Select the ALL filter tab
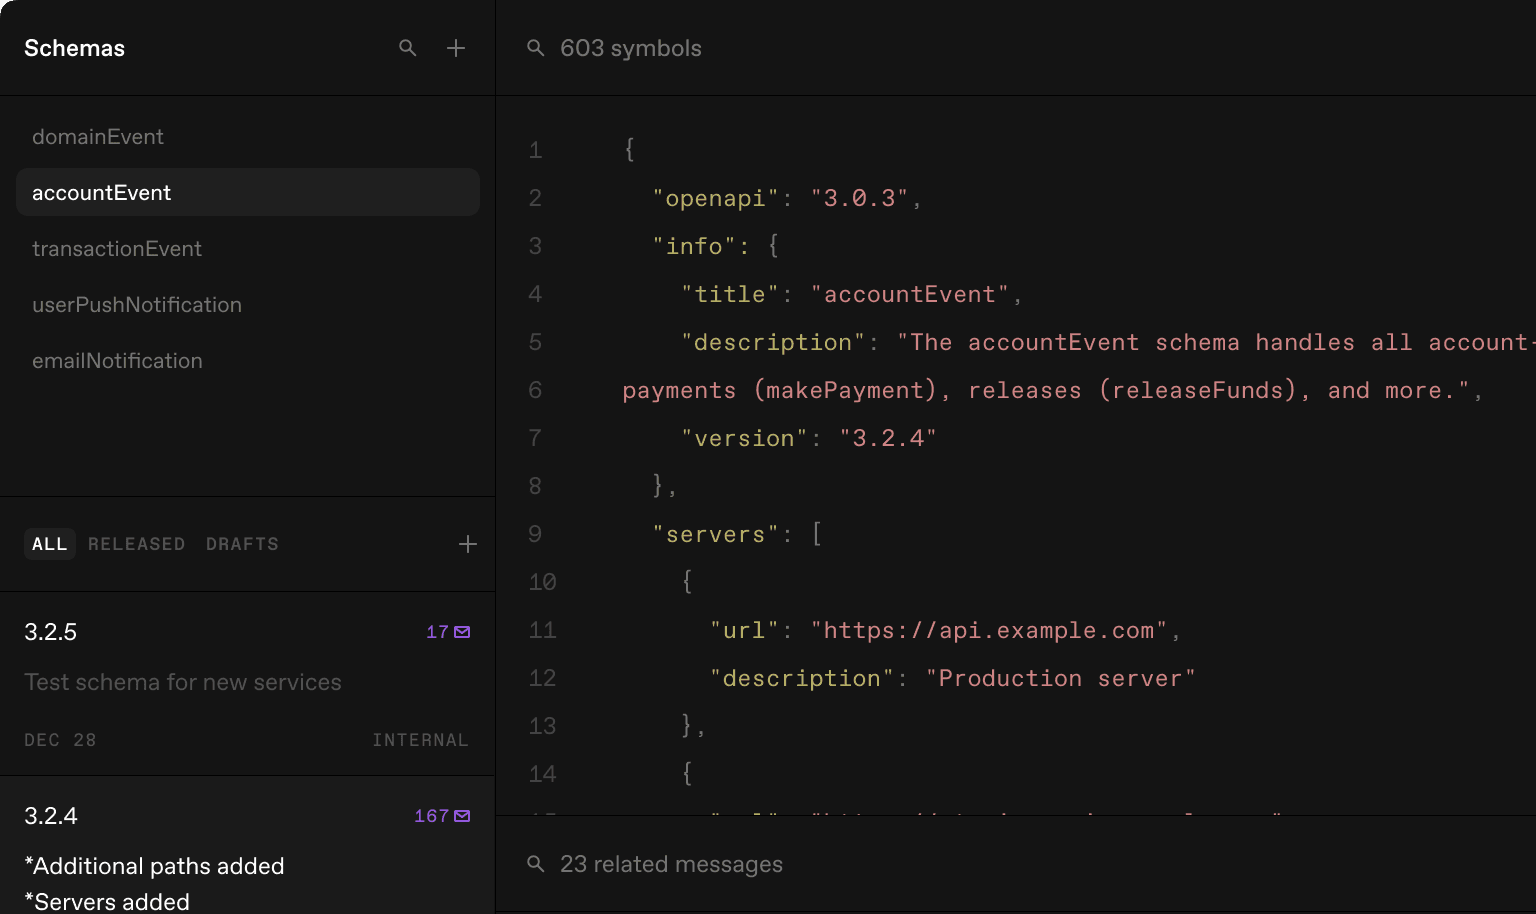Image resolution: width=1536 pixels, height=914 pixels. [x=49, y=543]
